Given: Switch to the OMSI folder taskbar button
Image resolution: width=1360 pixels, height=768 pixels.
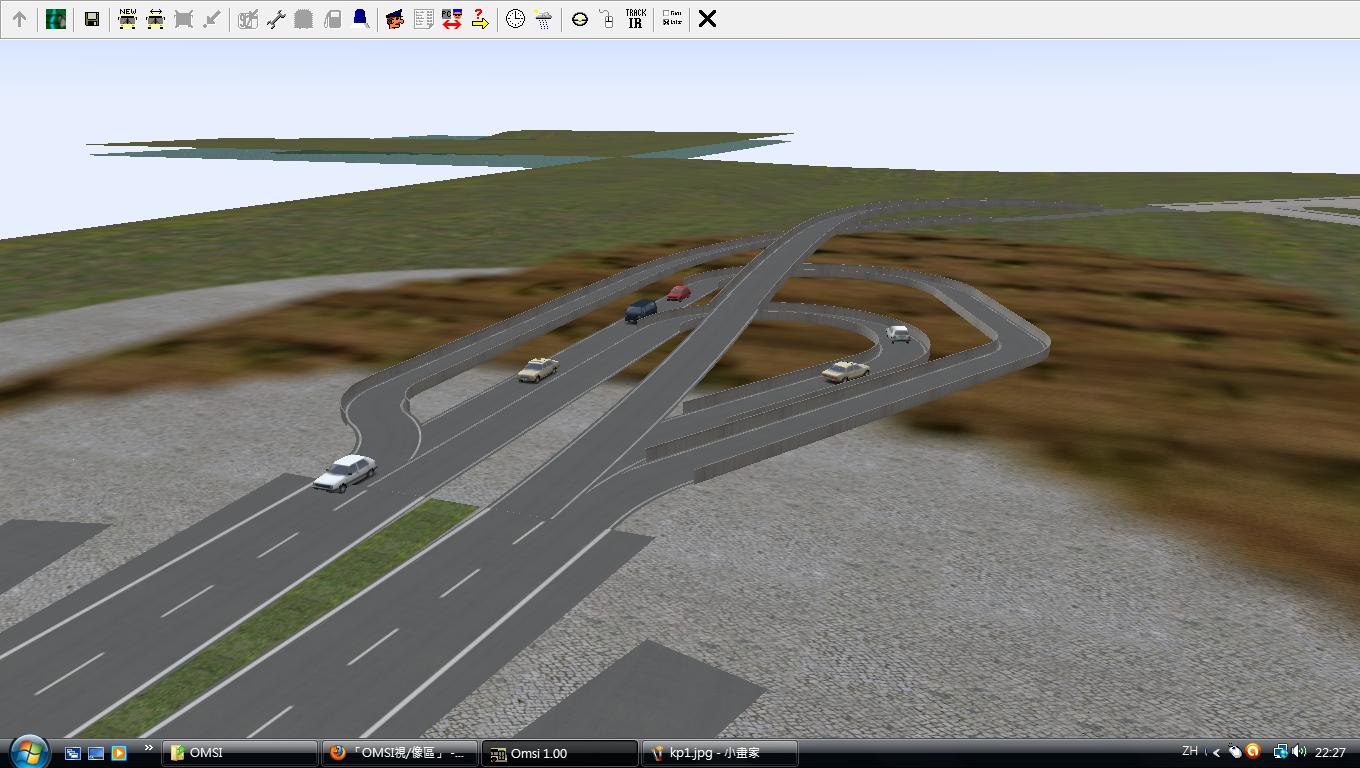Looking at the screenshot, I should [x=240, y=753].
